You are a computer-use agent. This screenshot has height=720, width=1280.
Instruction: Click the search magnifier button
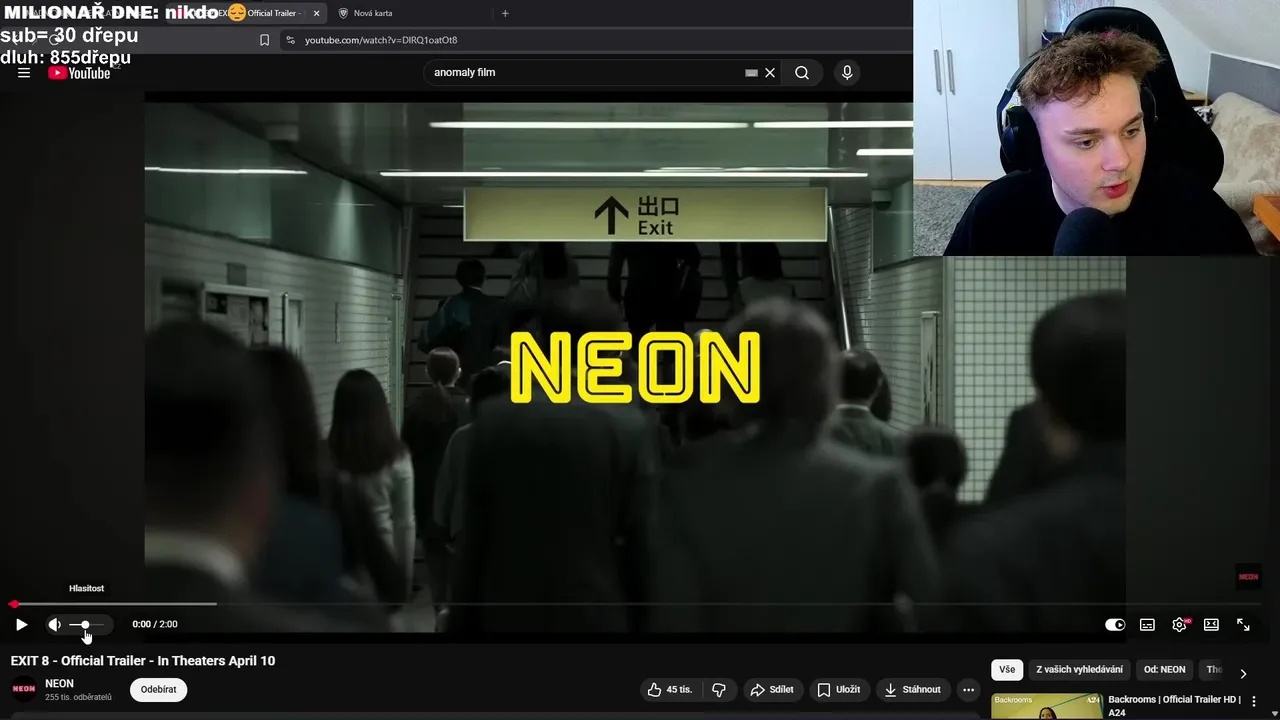tap(802, 72)
